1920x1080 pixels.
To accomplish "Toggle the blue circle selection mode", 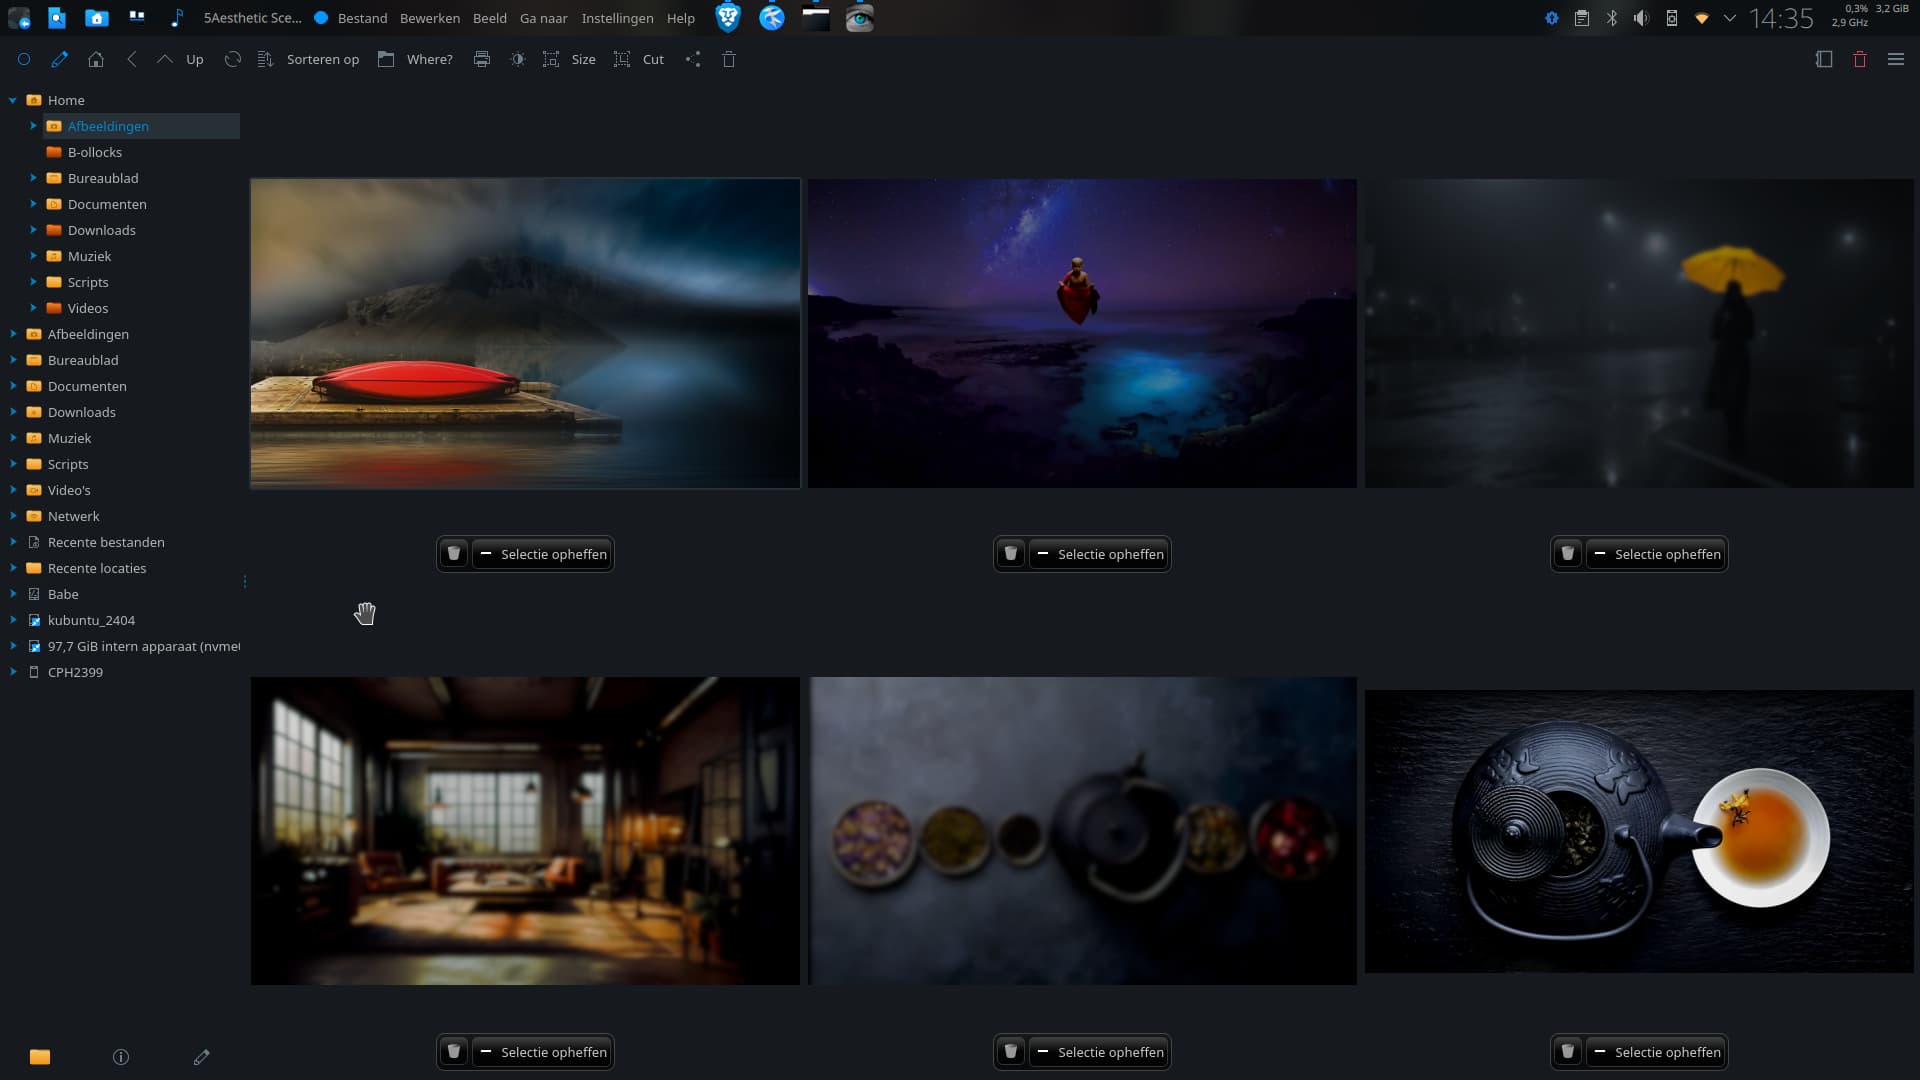I will tap(24, 60).
